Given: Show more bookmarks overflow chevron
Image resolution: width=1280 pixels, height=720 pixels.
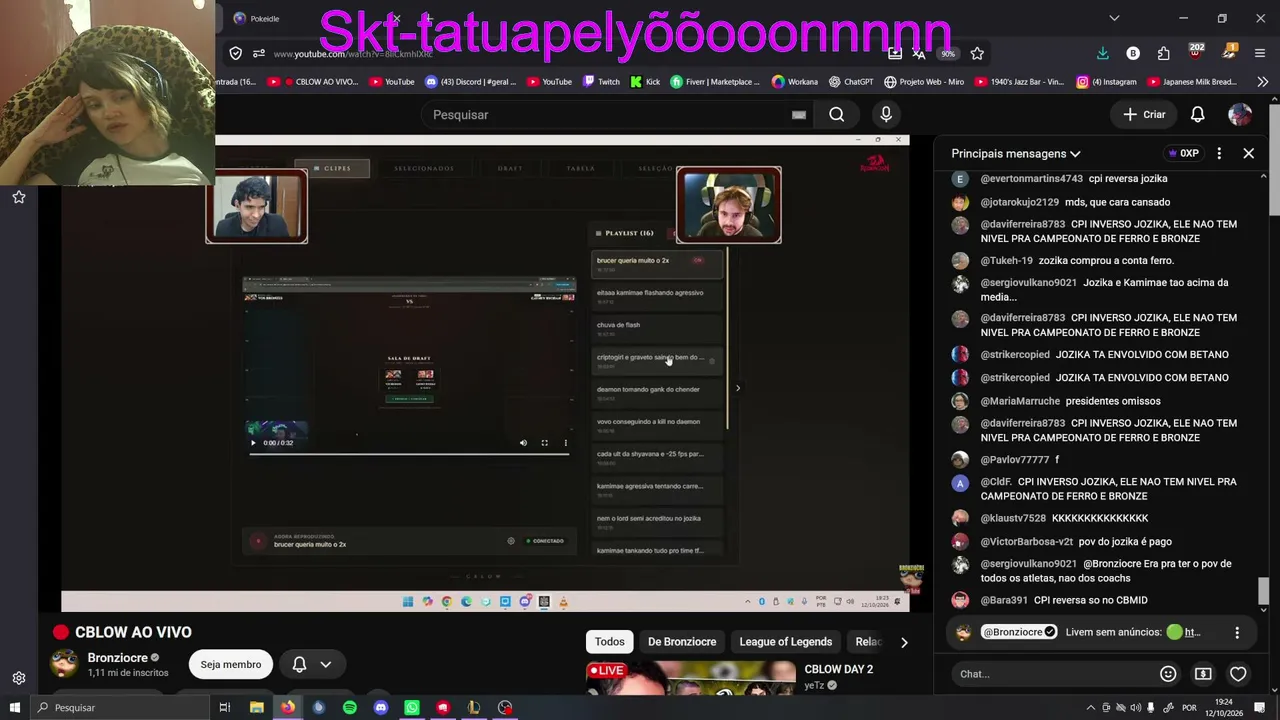Looking at the screenshot, I should tap(1262, 82).
